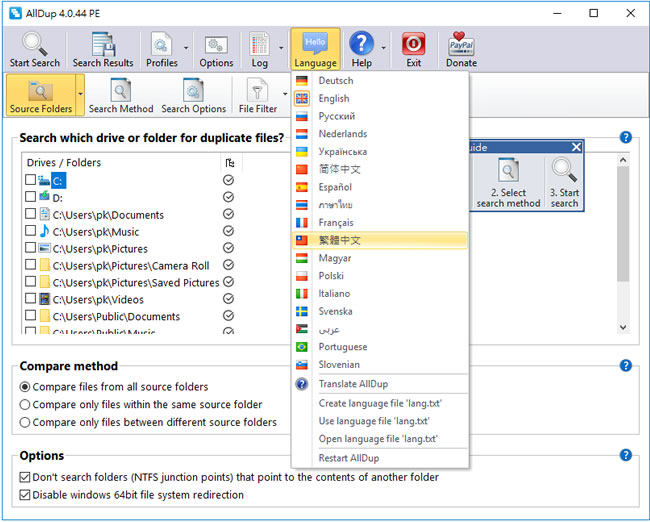Image resolution: width=650 pixels, height=522 pixels.
Task: Click the Videos folder film icon
Action: point(44,299)
